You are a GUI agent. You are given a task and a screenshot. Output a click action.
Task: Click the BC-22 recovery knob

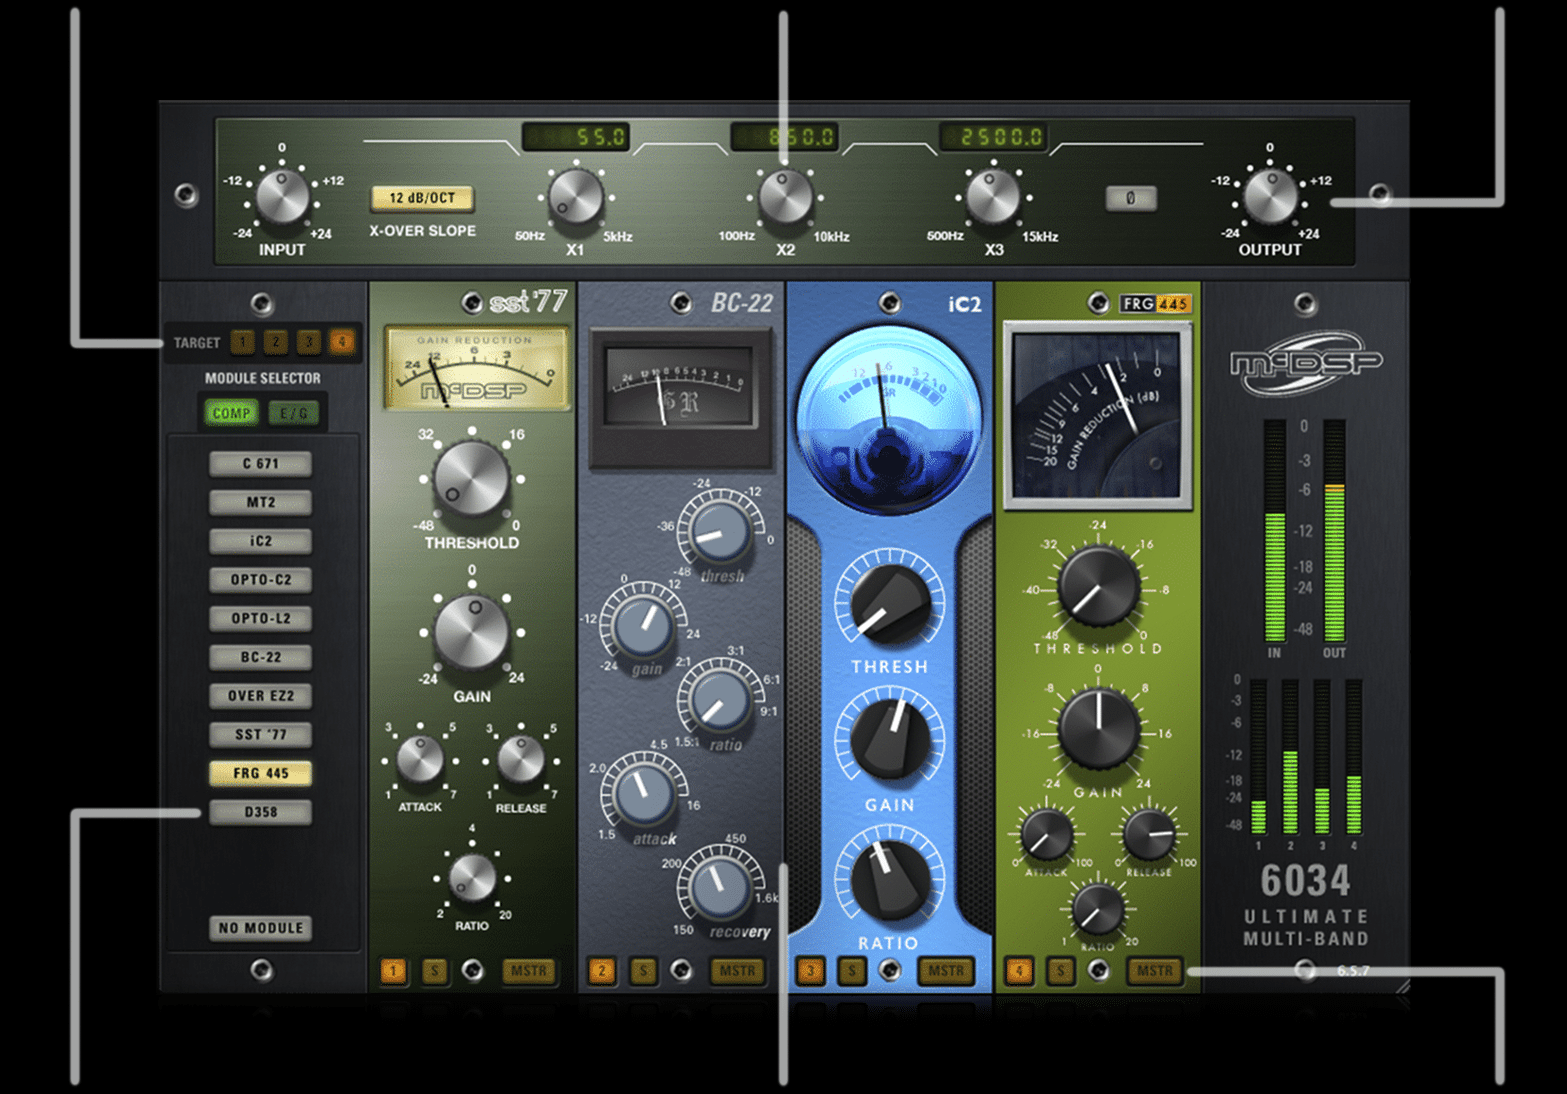click(720, 886)
